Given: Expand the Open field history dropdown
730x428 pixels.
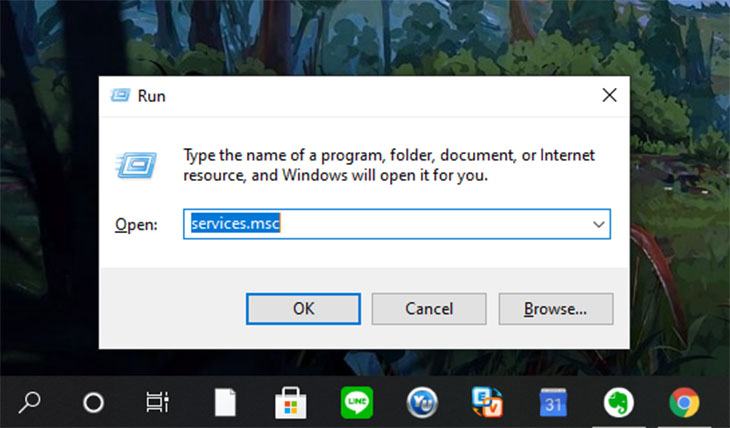Looking at the screenshot, I should [599, 224].
